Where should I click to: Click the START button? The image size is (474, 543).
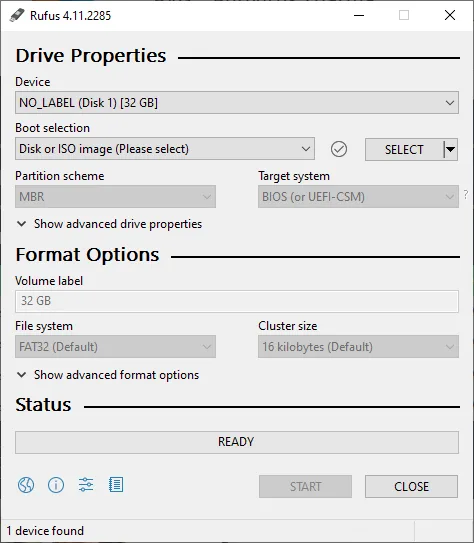(x=305, y=487)
